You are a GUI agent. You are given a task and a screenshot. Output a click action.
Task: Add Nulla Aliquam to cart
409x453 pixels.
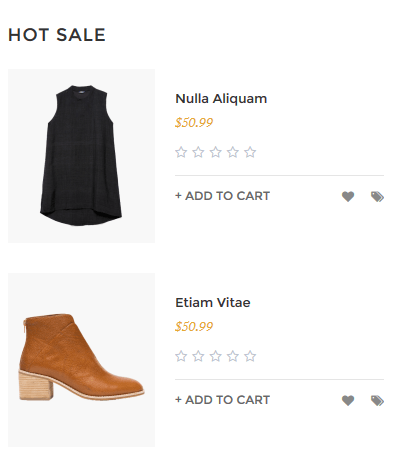[222, 196]
